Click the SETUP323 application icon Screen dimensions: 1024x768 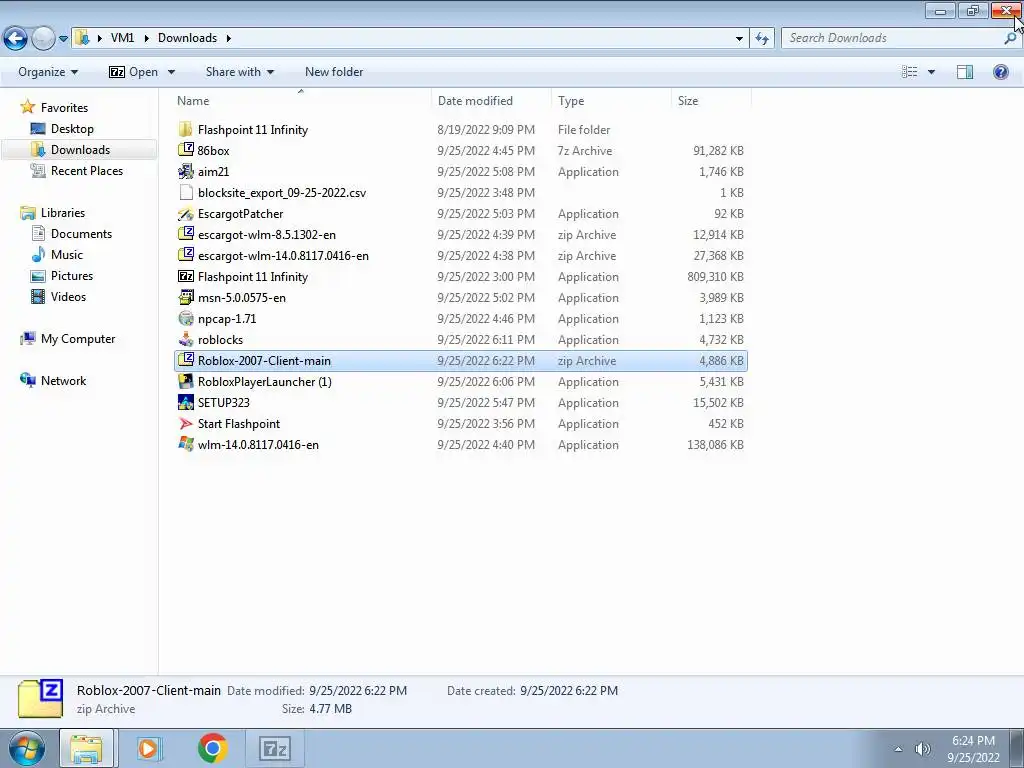[186, 402]
